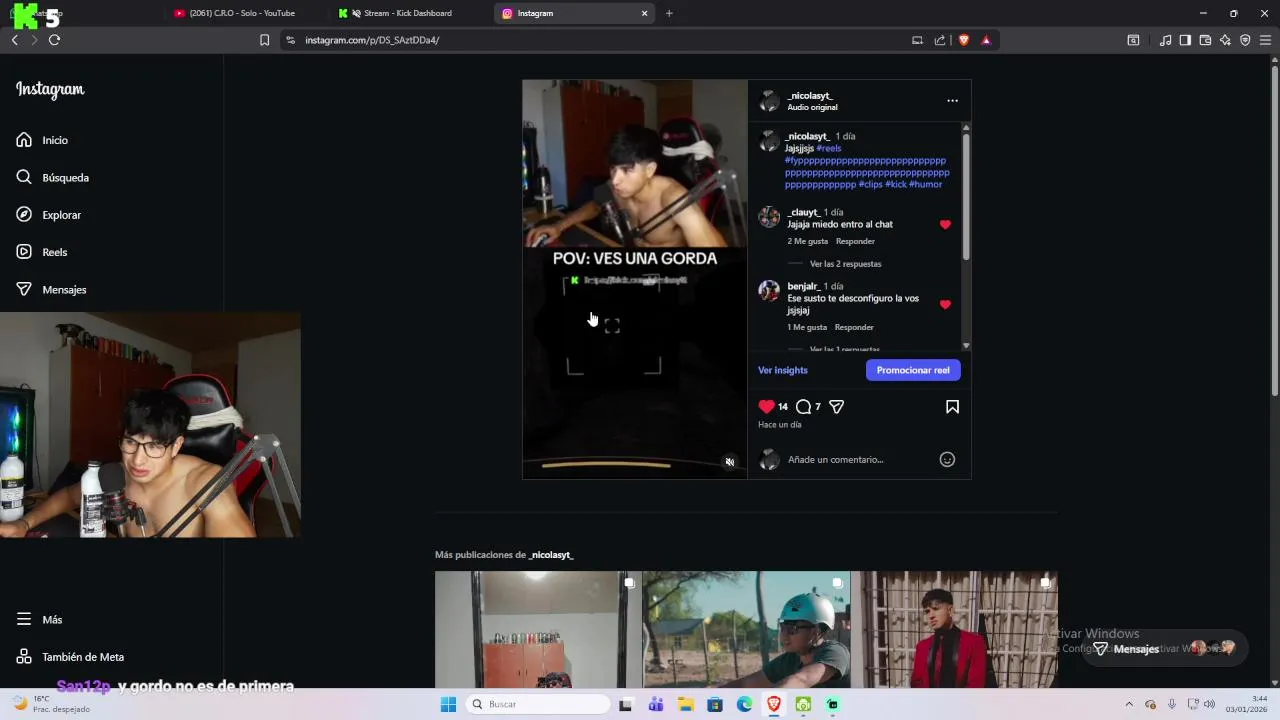Unlike _clauyt_ comment heart
This screenshot has height=720, width=1280.
[945, 225]
